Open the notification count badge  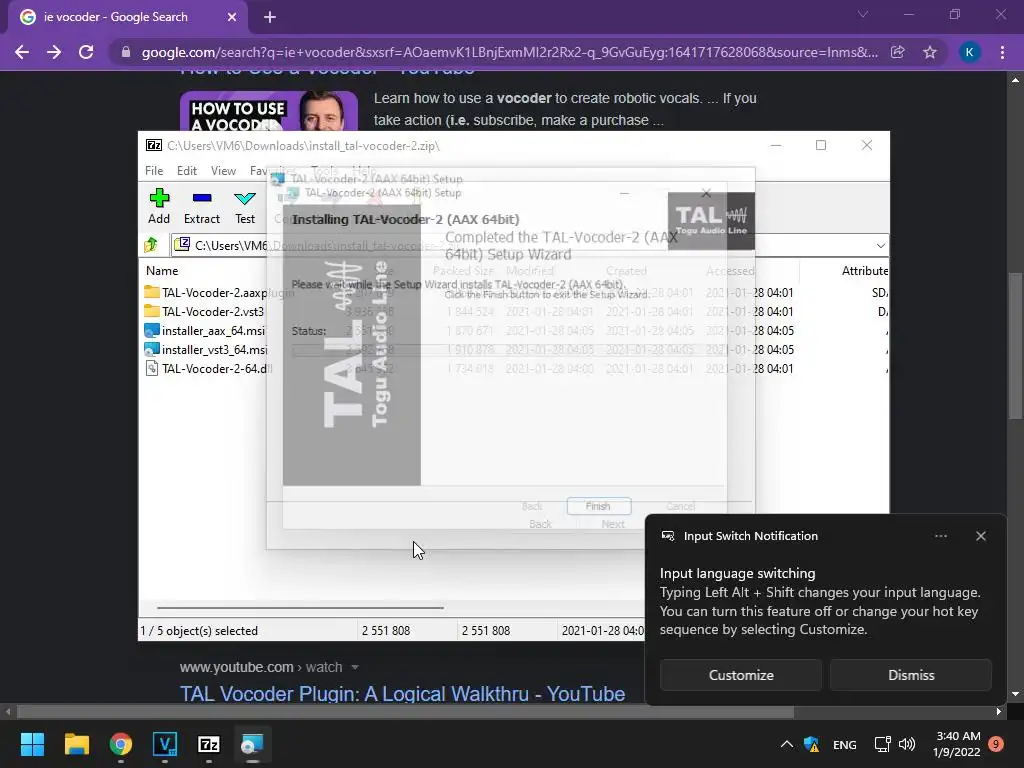tap(996, 744)
